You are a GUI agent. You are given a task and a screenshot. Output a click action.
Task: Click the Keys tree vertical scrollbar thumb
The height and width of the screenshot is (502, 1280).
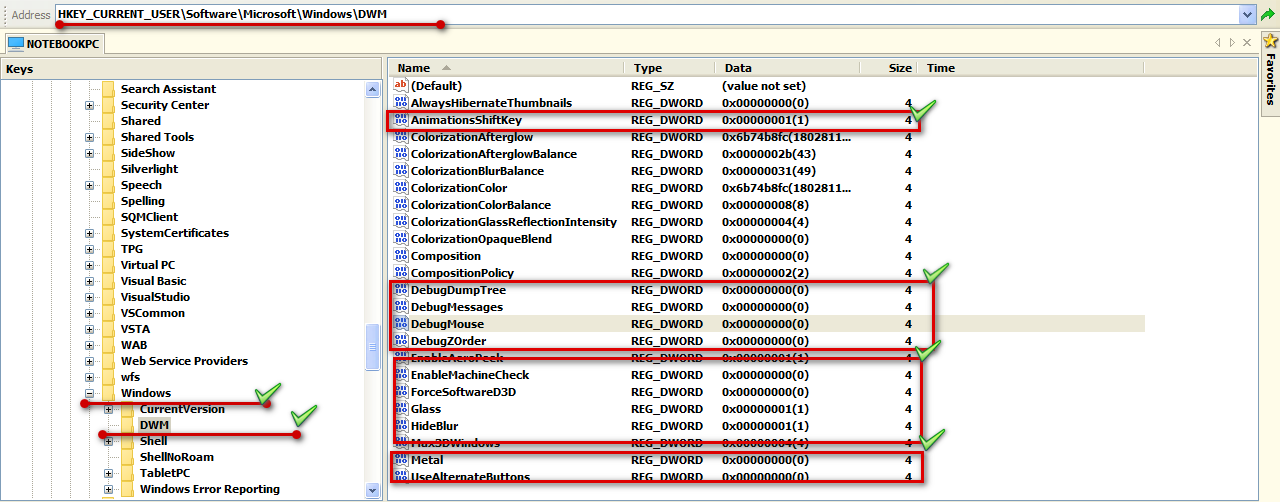[x=373, y=348]
